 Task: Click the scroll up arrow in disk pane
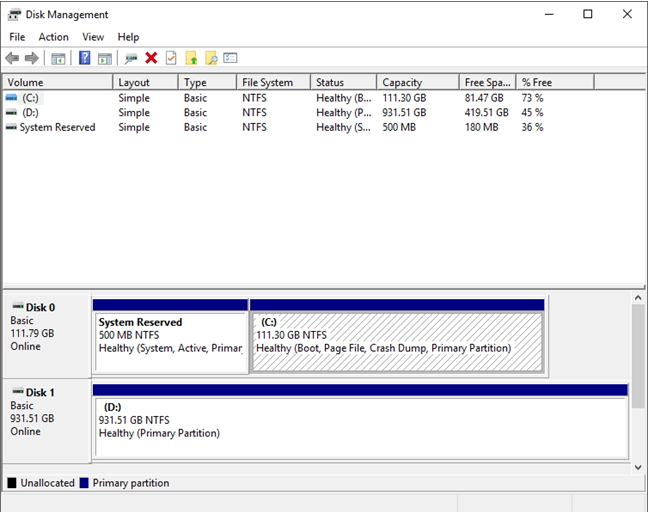click(x=638, y=298)
